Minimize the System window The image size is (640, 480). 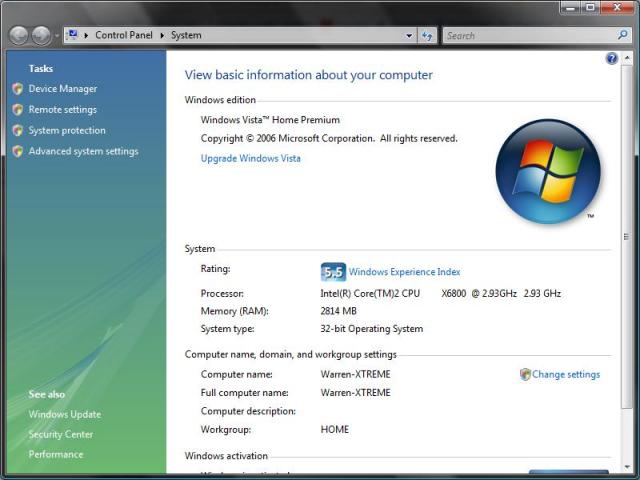pyautogui.click(x=570, y=8)
